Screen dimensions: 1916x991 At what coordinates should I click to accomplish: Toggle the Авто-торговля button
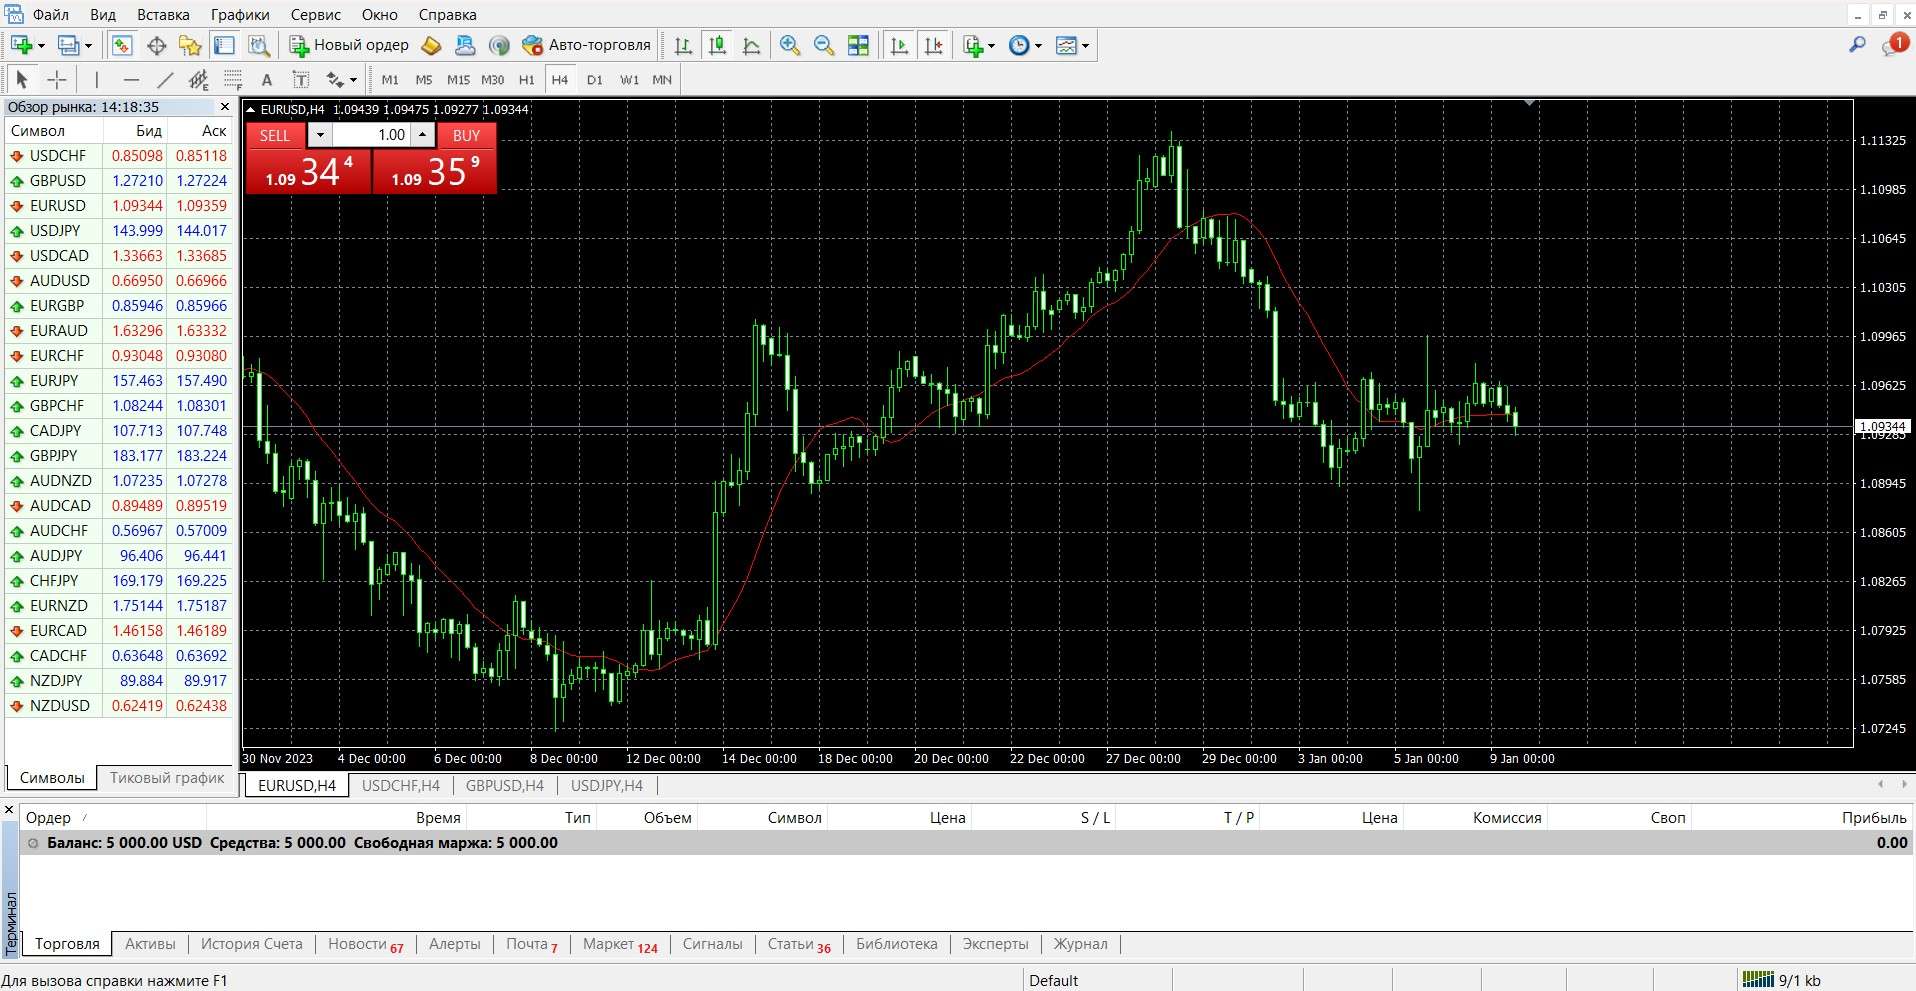pos(587,45)
